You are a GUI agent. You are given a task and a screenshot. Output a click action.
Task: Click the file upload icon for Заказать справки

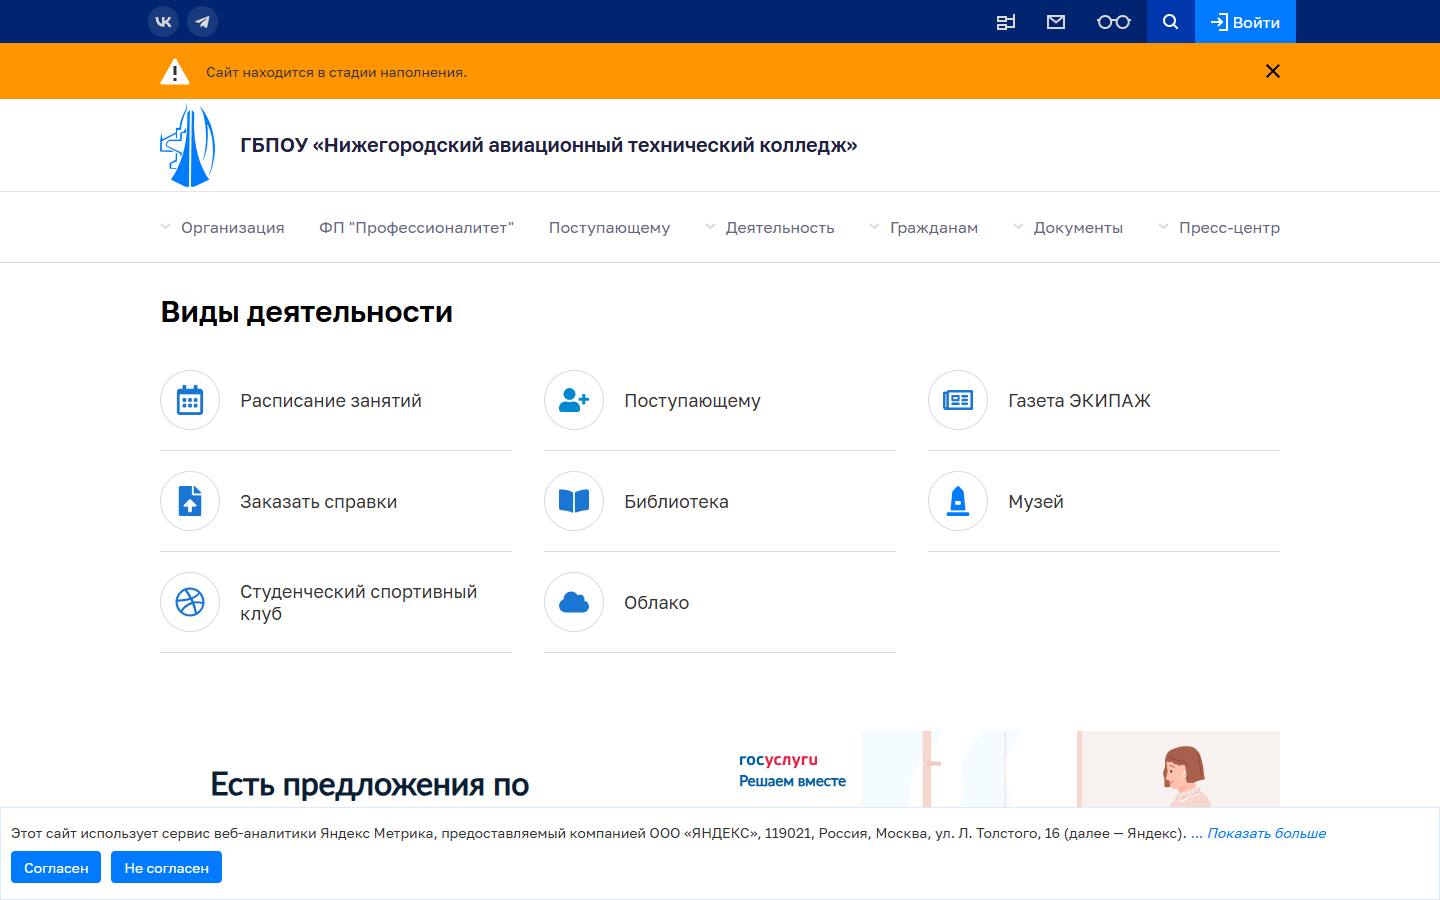[190, 501]
